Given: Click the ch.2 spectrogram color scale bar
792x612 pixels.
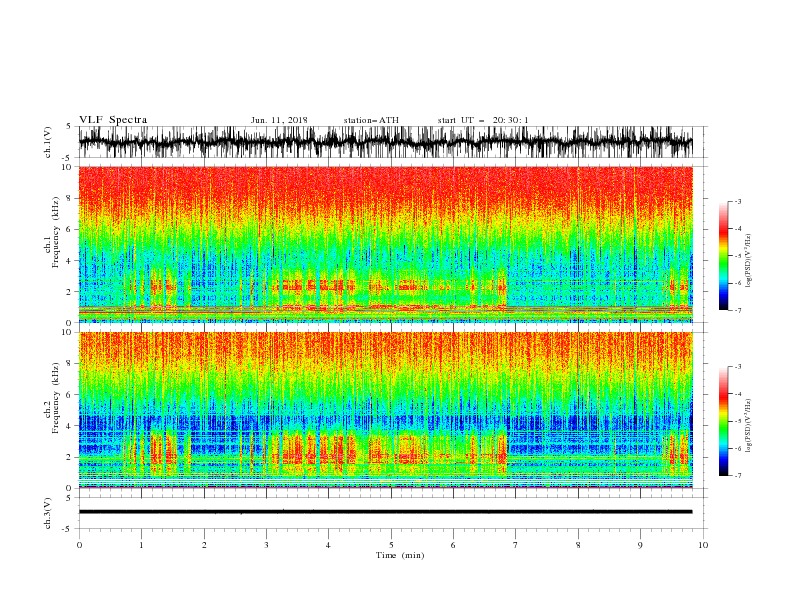Looking at the screenshot, I should point(723,421).
